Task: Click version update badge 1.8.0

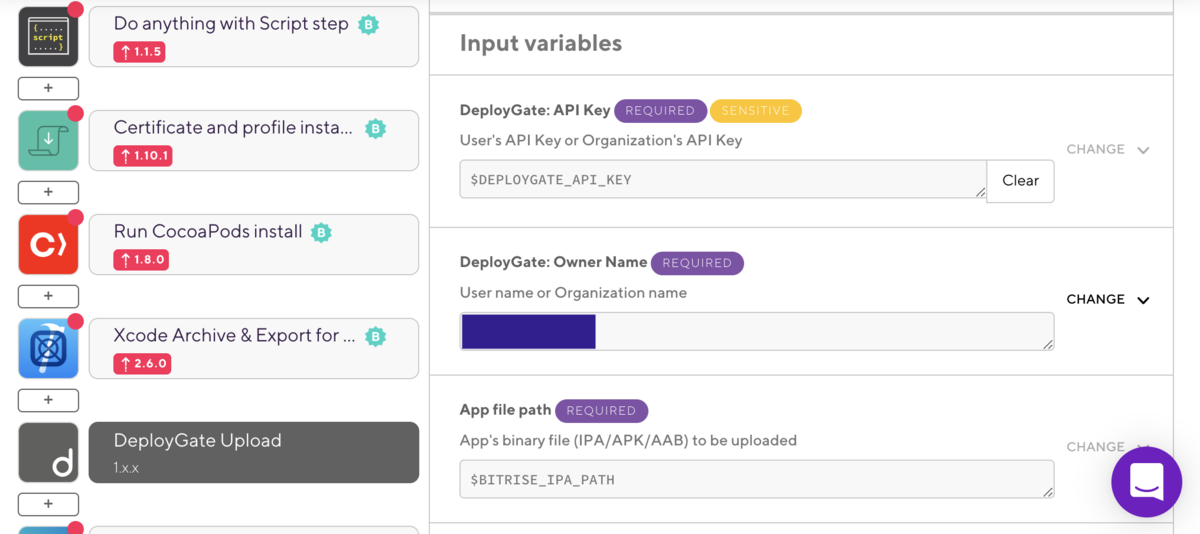Action: click(140, 260)
